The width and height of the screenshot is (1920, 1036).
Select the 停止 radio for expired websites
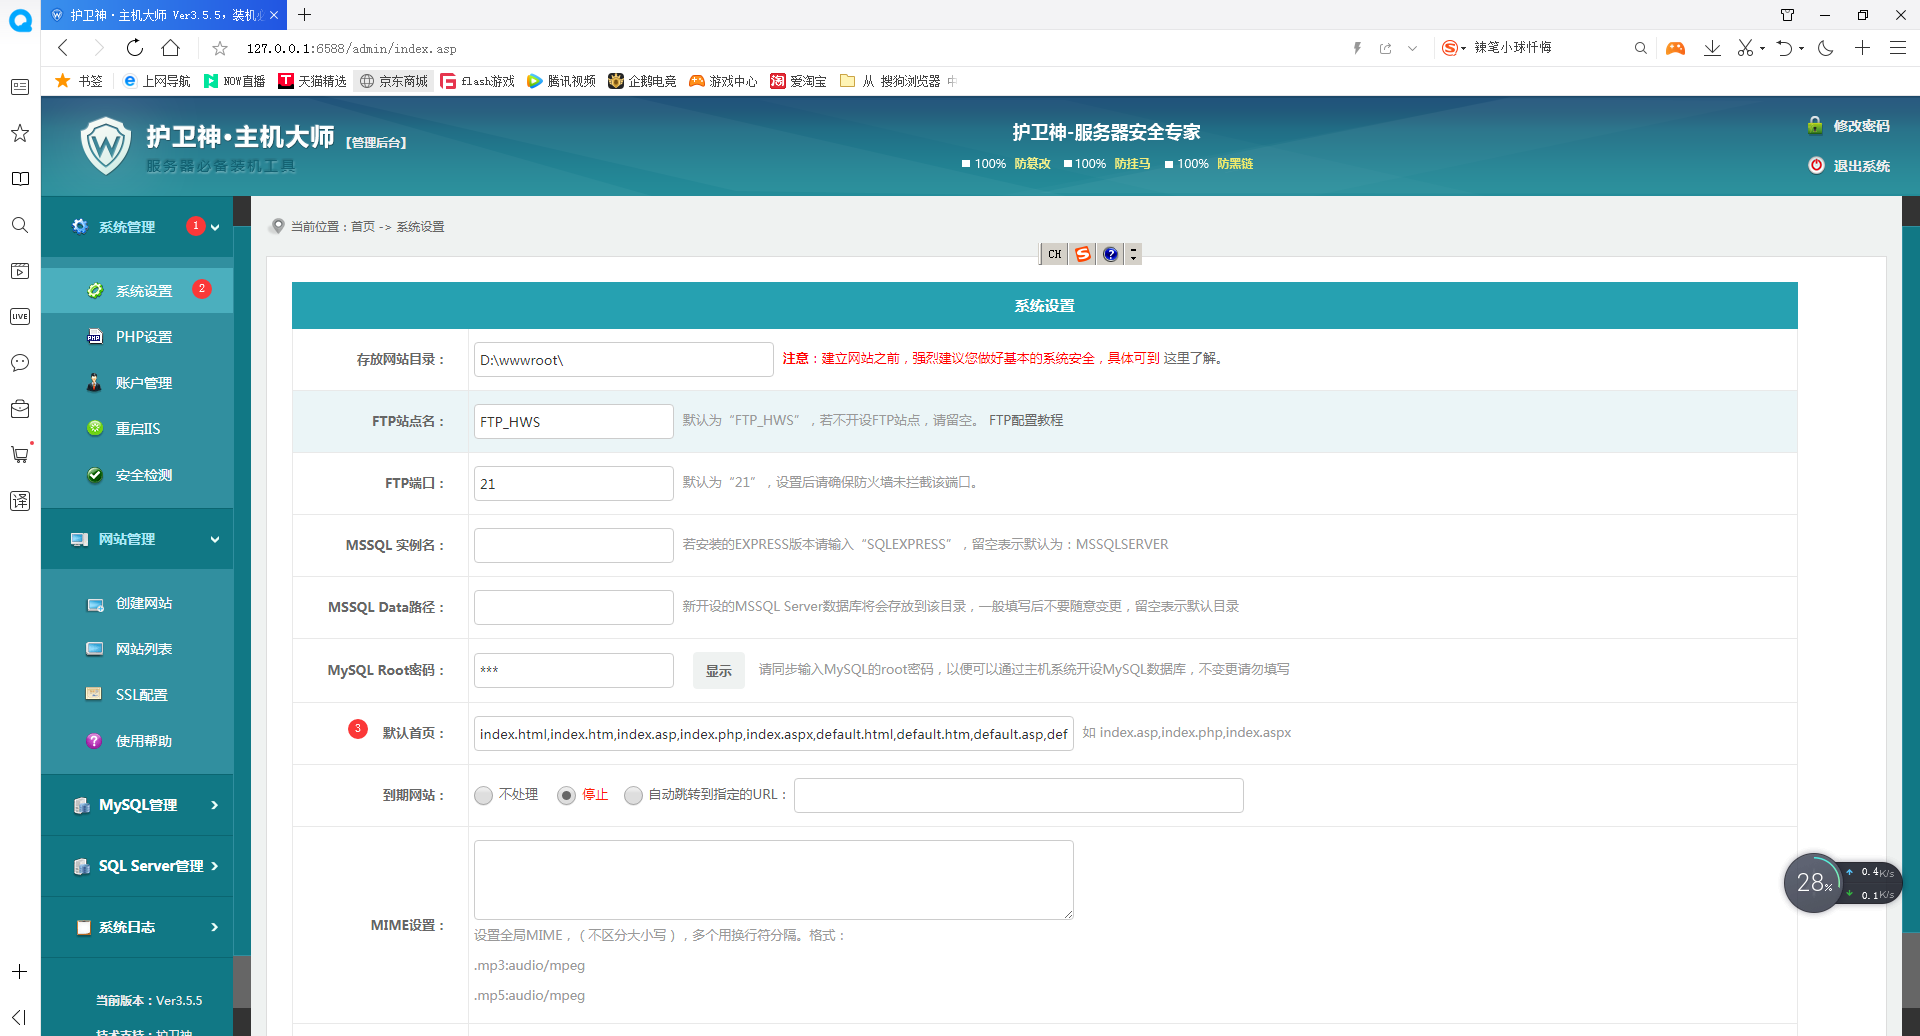(x=567, y=795)
